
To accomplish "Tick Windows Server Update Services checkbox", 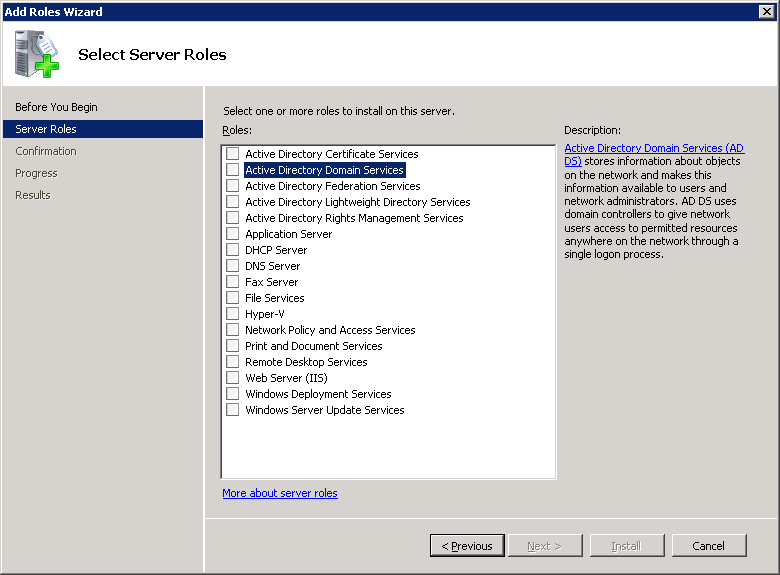I will point(232,409).
